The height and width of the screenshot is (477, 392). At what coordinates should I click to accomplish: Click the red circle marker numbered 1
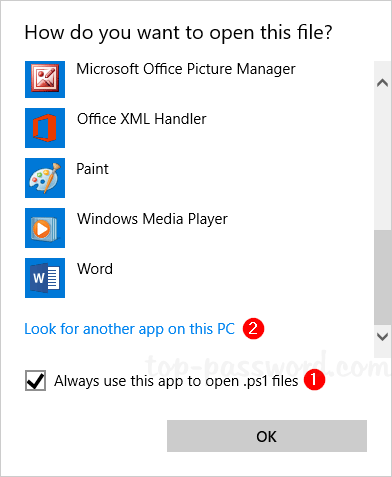tap(314, 380)
